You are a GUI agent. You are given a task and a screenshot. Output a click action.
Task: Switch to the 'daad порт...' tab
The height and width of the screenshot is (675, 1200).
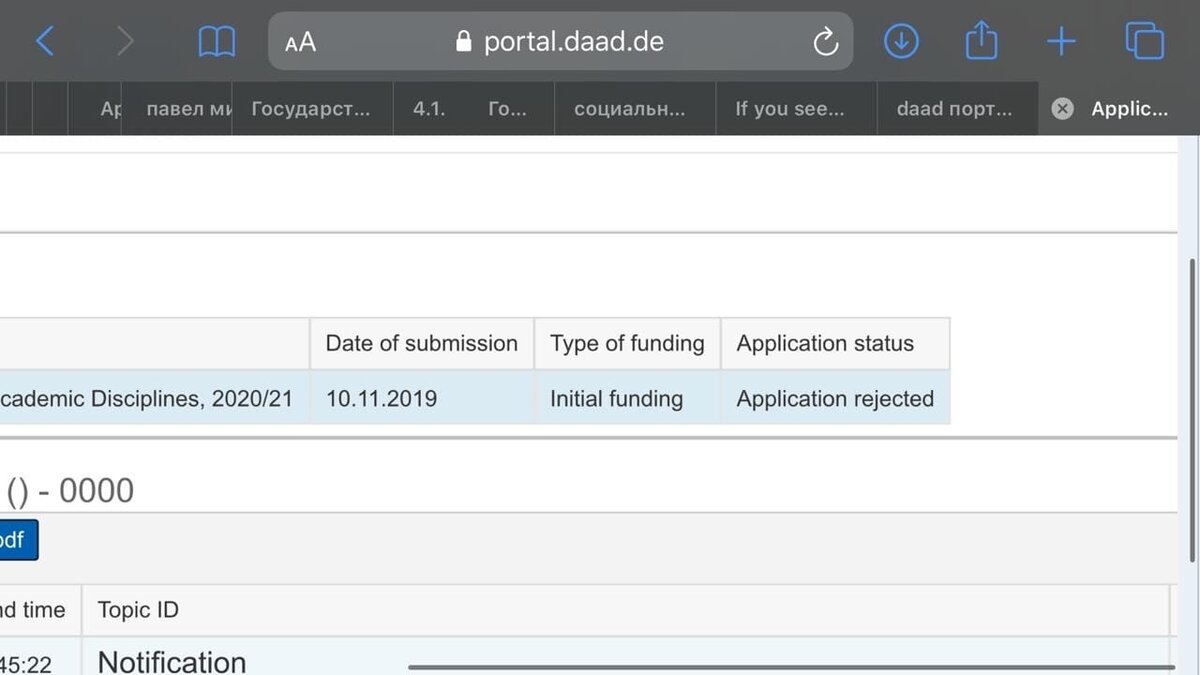(x=954, y=109)
